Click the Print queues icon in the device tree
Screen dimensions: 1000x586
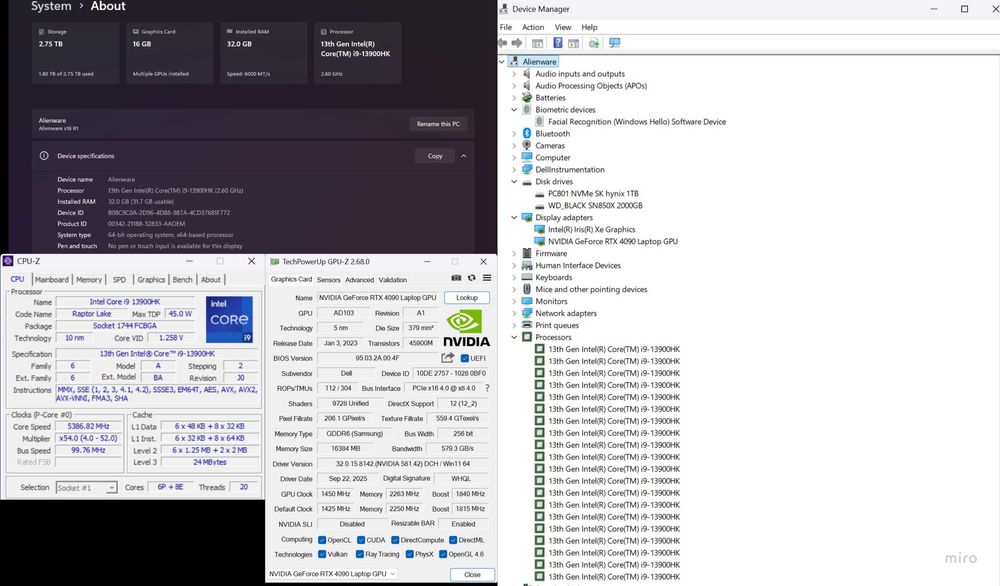point(527,325)
